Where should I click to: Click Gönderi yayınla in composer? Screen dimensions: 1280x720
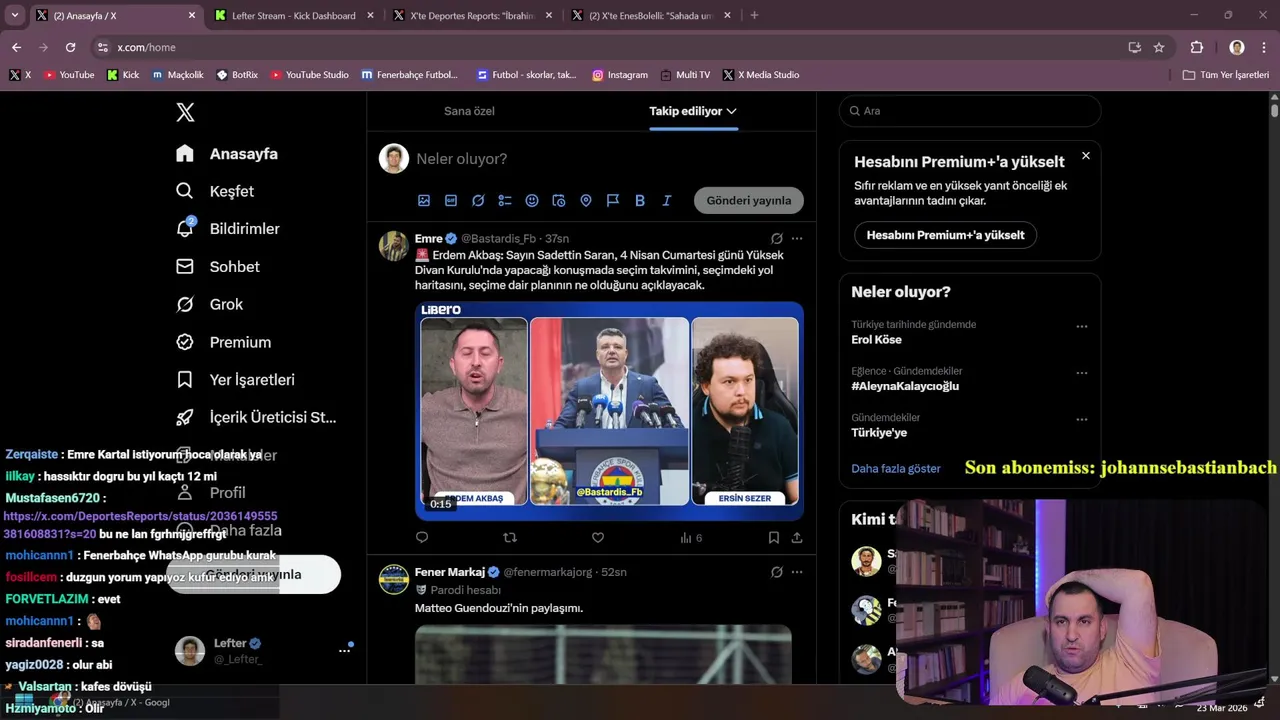pyautogui.click(x=749, y=200)
